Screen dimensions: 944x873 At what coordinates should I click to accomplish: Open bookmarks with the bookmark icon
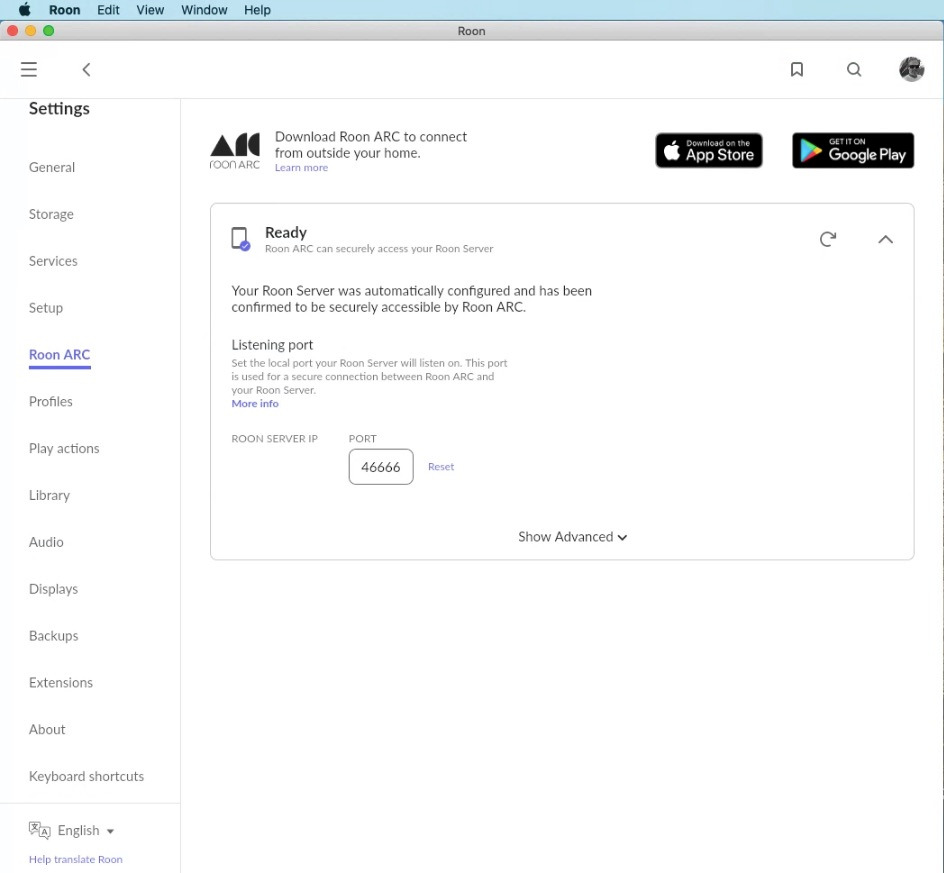coord(796,69)
